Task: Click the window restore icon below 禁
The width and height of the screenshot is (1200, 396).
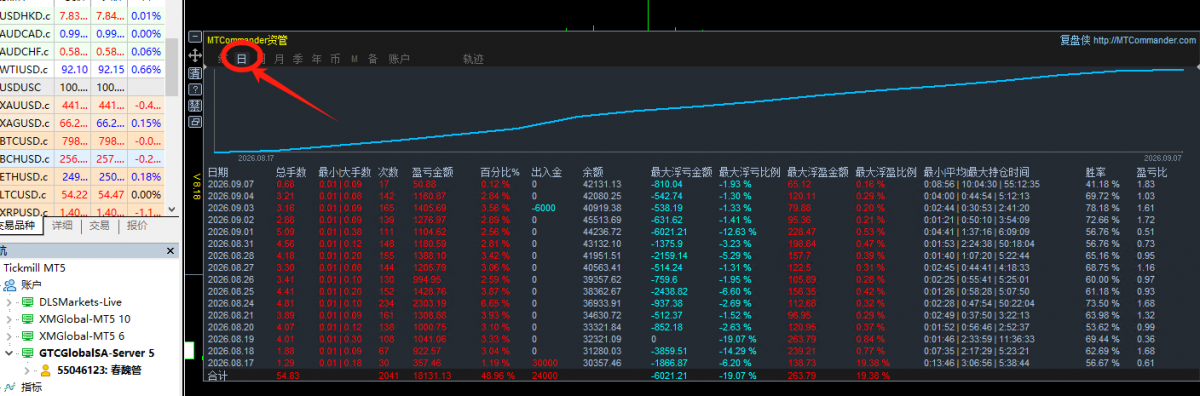Action: tap(195, 121)
